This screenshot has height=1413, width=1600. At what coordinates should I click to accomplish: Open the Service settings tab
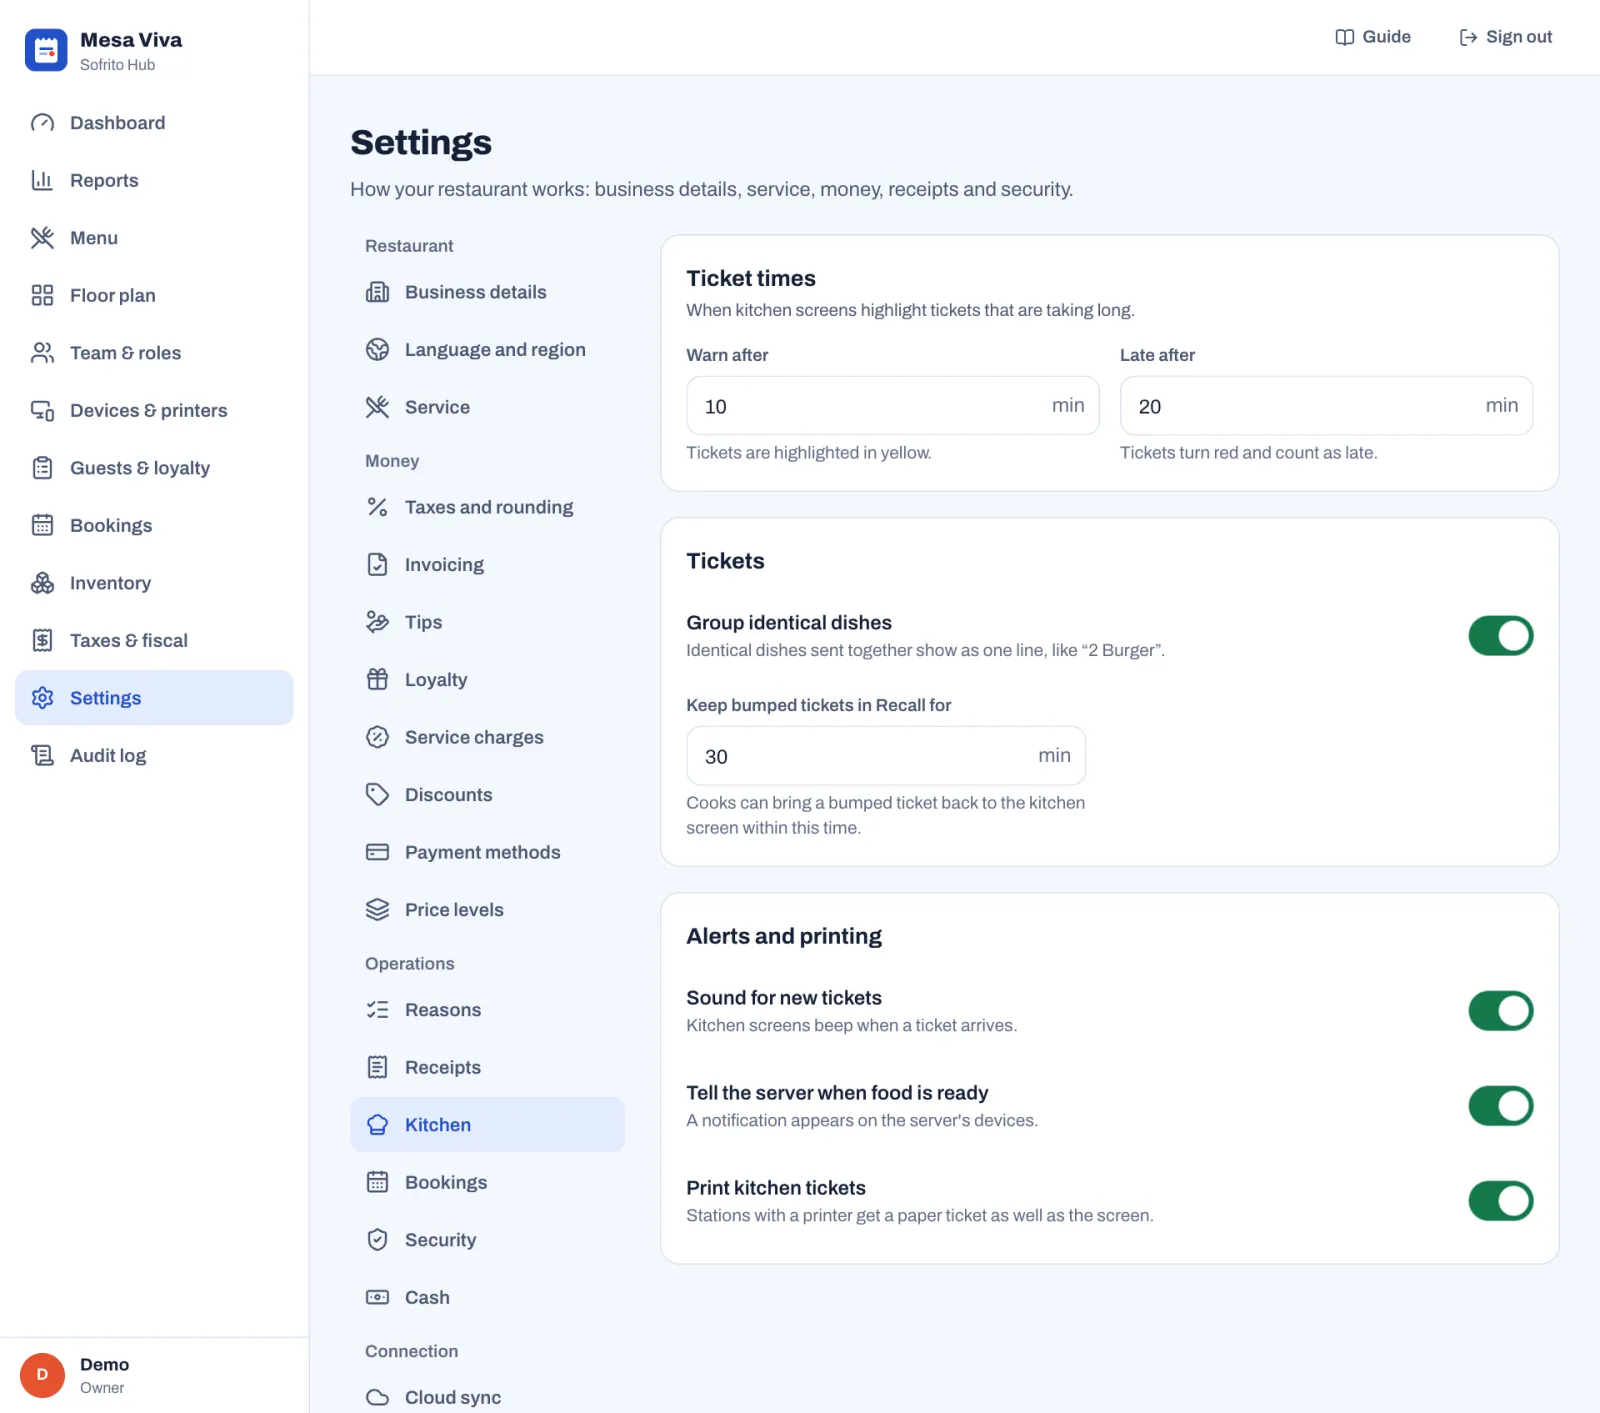click(x=487, y=407)
